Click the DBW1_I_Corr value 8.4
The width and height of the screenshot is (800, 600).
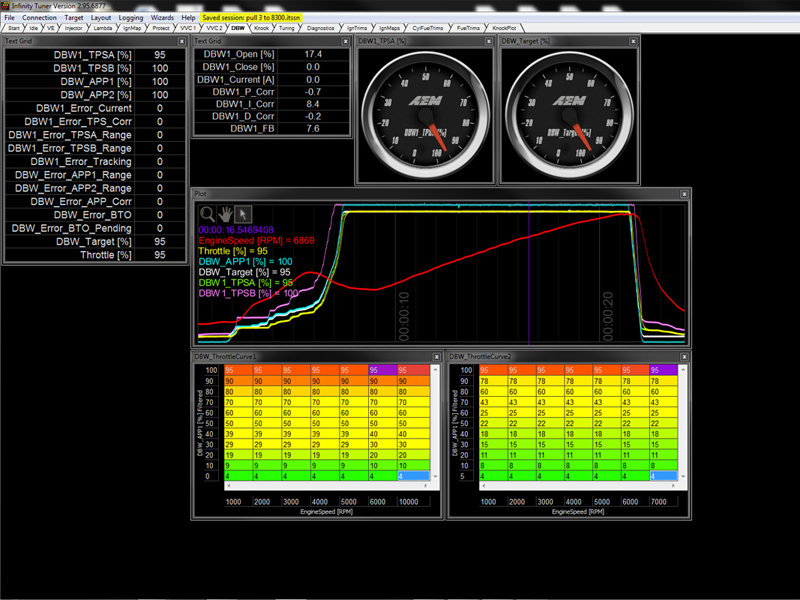click(x=313, y=104)
